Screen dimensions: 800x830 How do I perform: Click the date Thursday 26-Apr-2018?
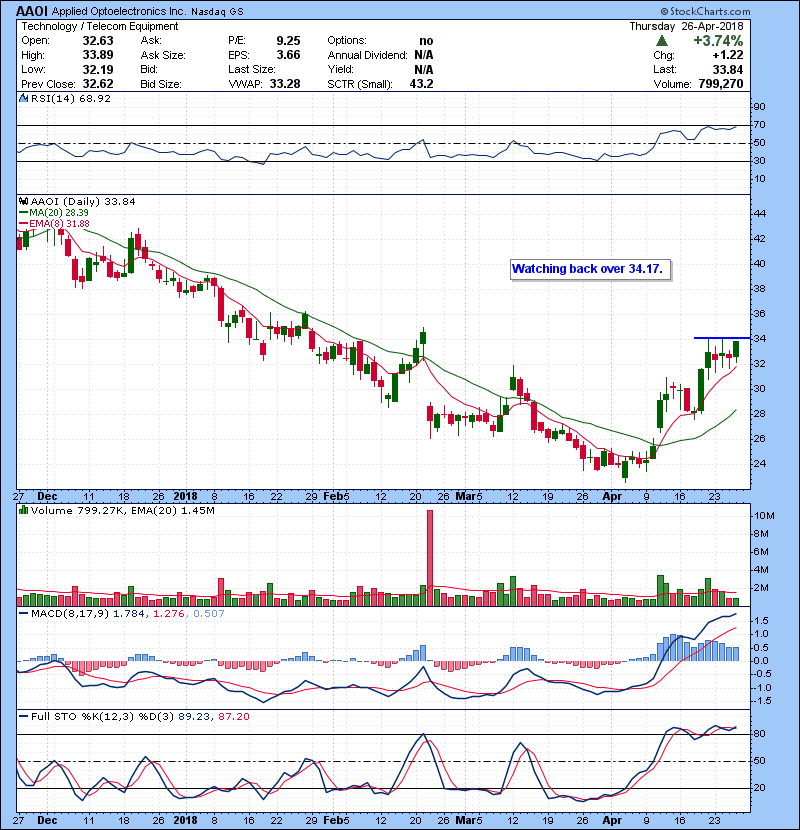(686, 26)
